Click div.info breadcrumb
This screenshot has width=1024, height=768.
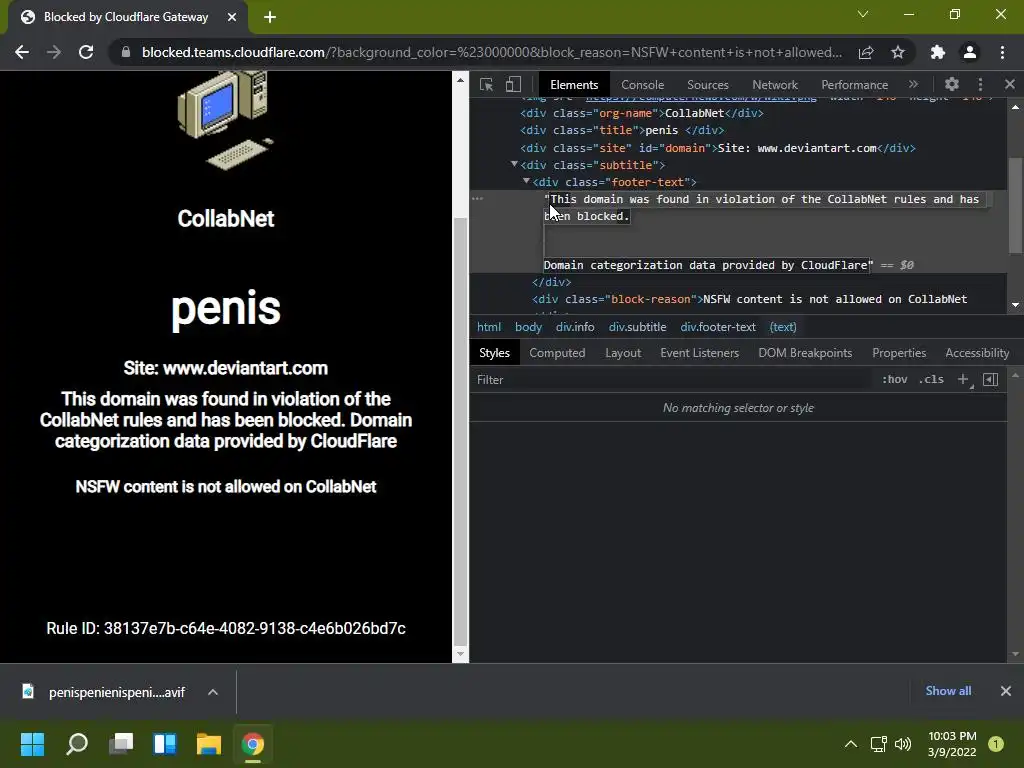pos(575,327)
